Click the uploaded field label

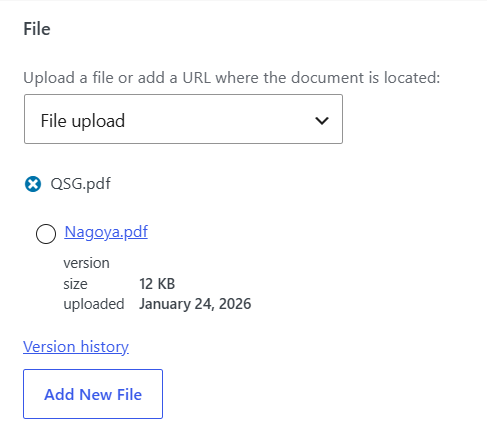94,304
